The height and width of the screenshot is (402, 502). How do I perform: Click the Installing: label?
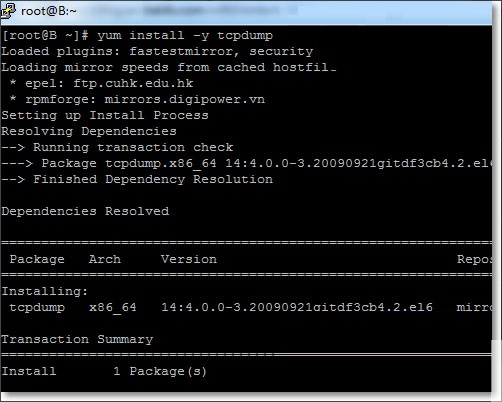[45, 291]
